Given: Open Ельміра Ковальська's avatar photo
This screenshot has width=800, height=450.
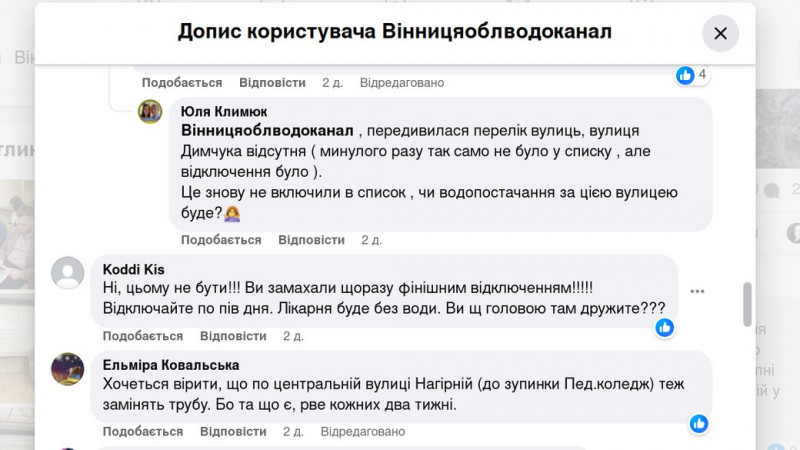Looking at the screenshot, I should (x=67, y=368).
